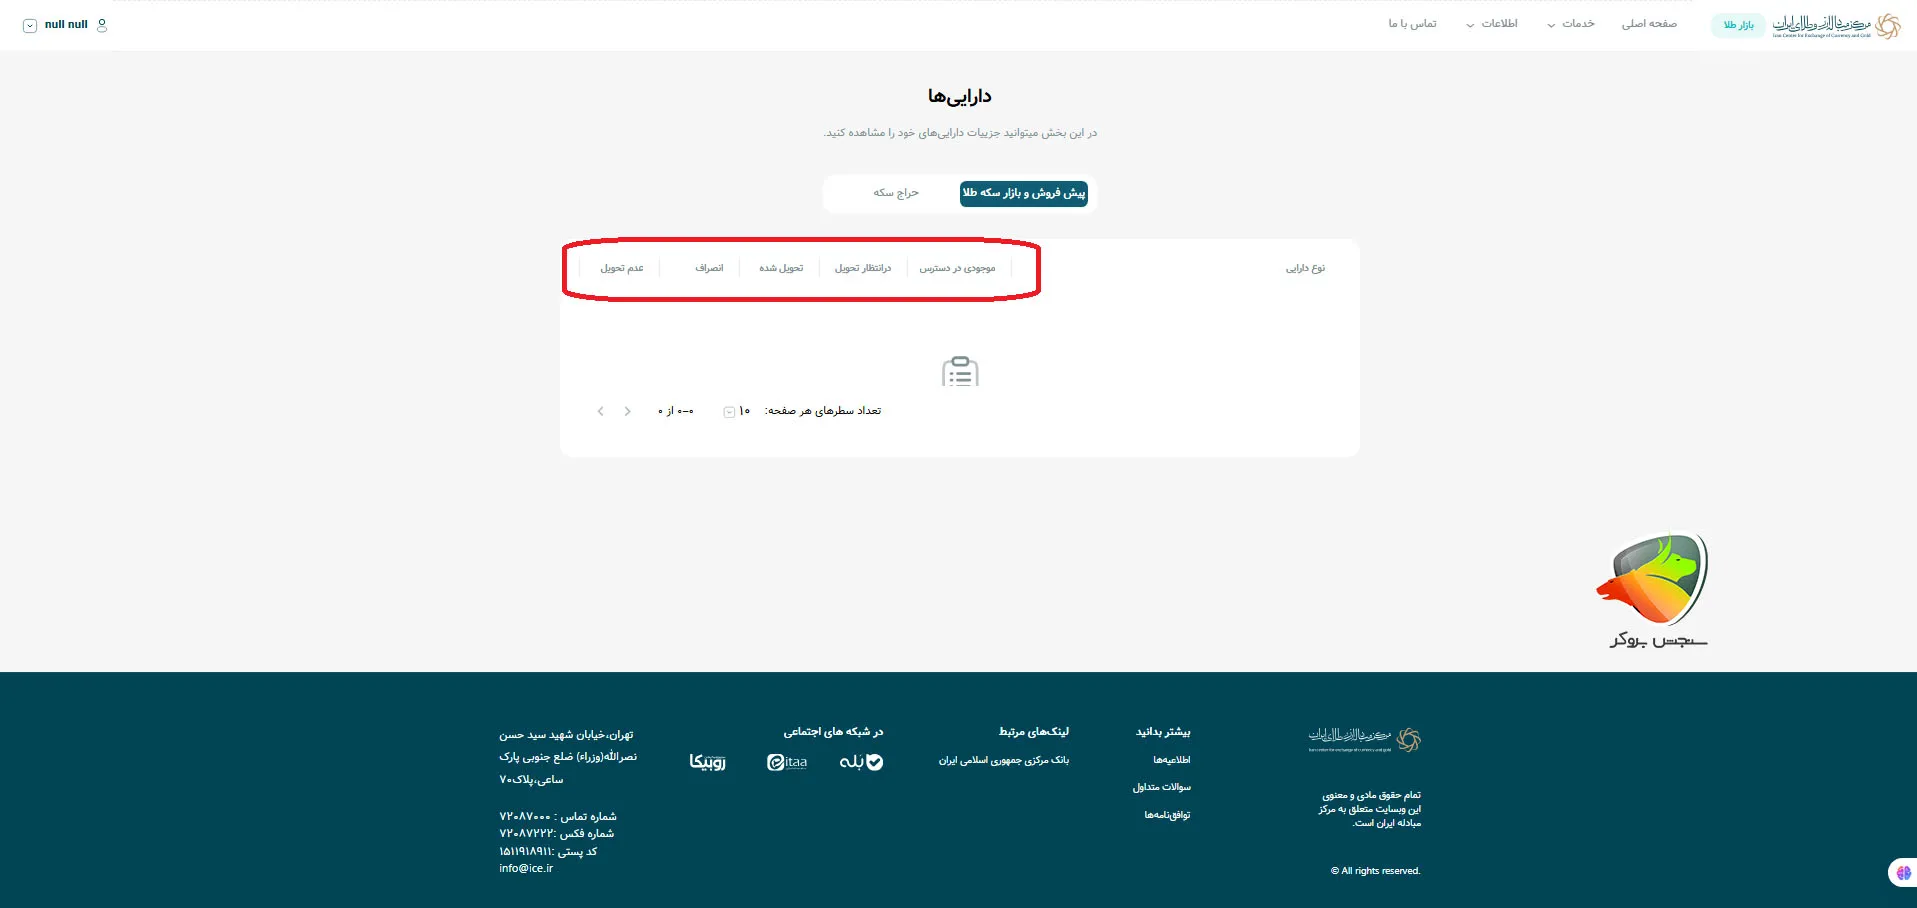Click the ICE logo in the footer

(1366, 740)
